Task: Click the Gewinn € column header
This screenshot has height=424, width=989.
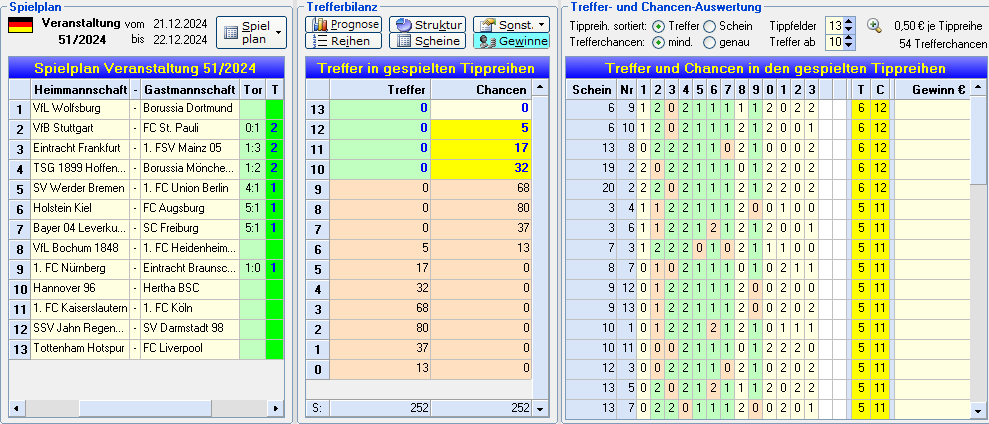Action: (x=932, y=90)
